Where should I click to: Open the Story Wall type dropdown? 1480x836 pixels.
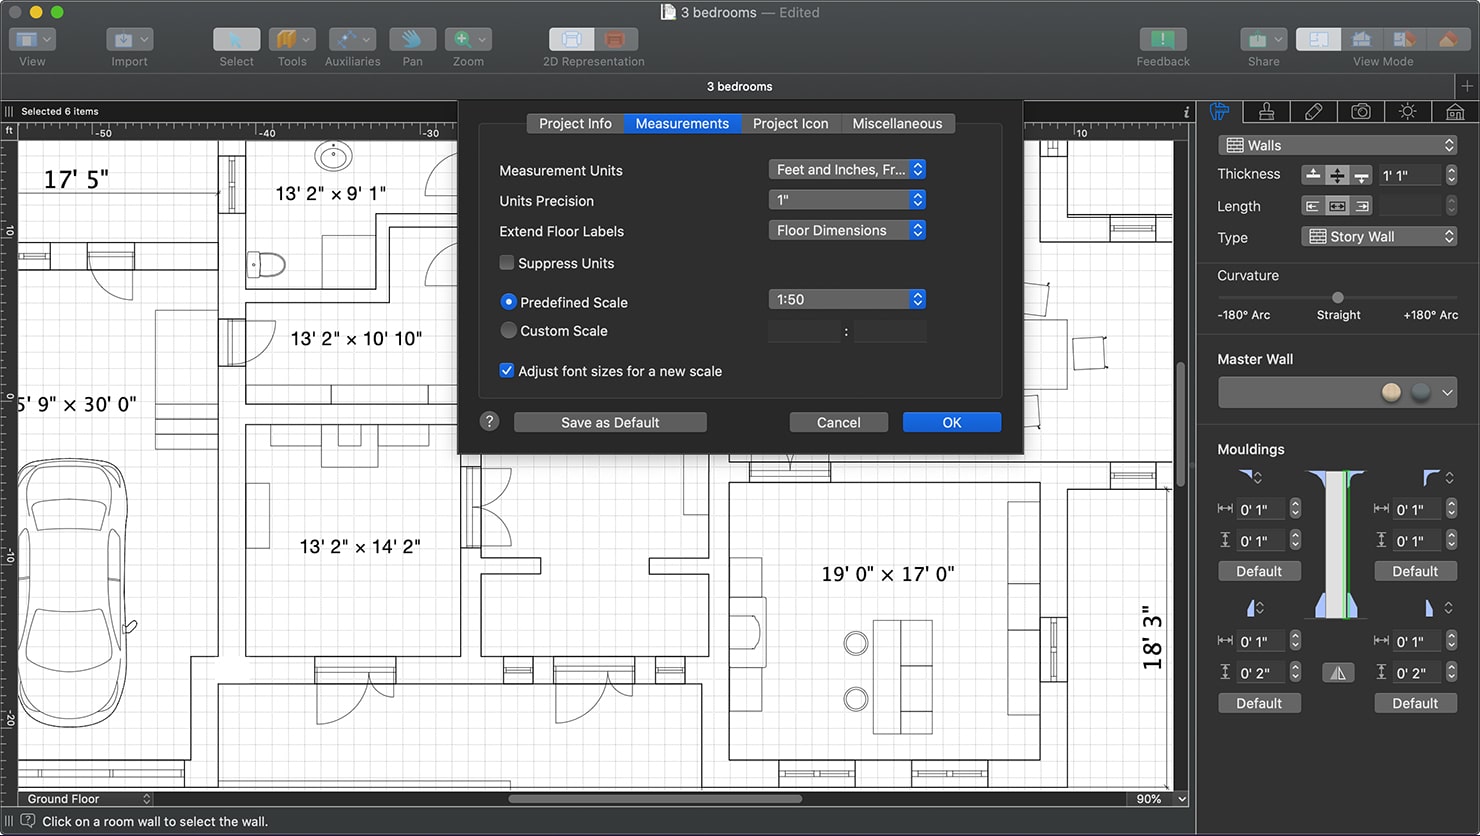(x=1378, y=236)
